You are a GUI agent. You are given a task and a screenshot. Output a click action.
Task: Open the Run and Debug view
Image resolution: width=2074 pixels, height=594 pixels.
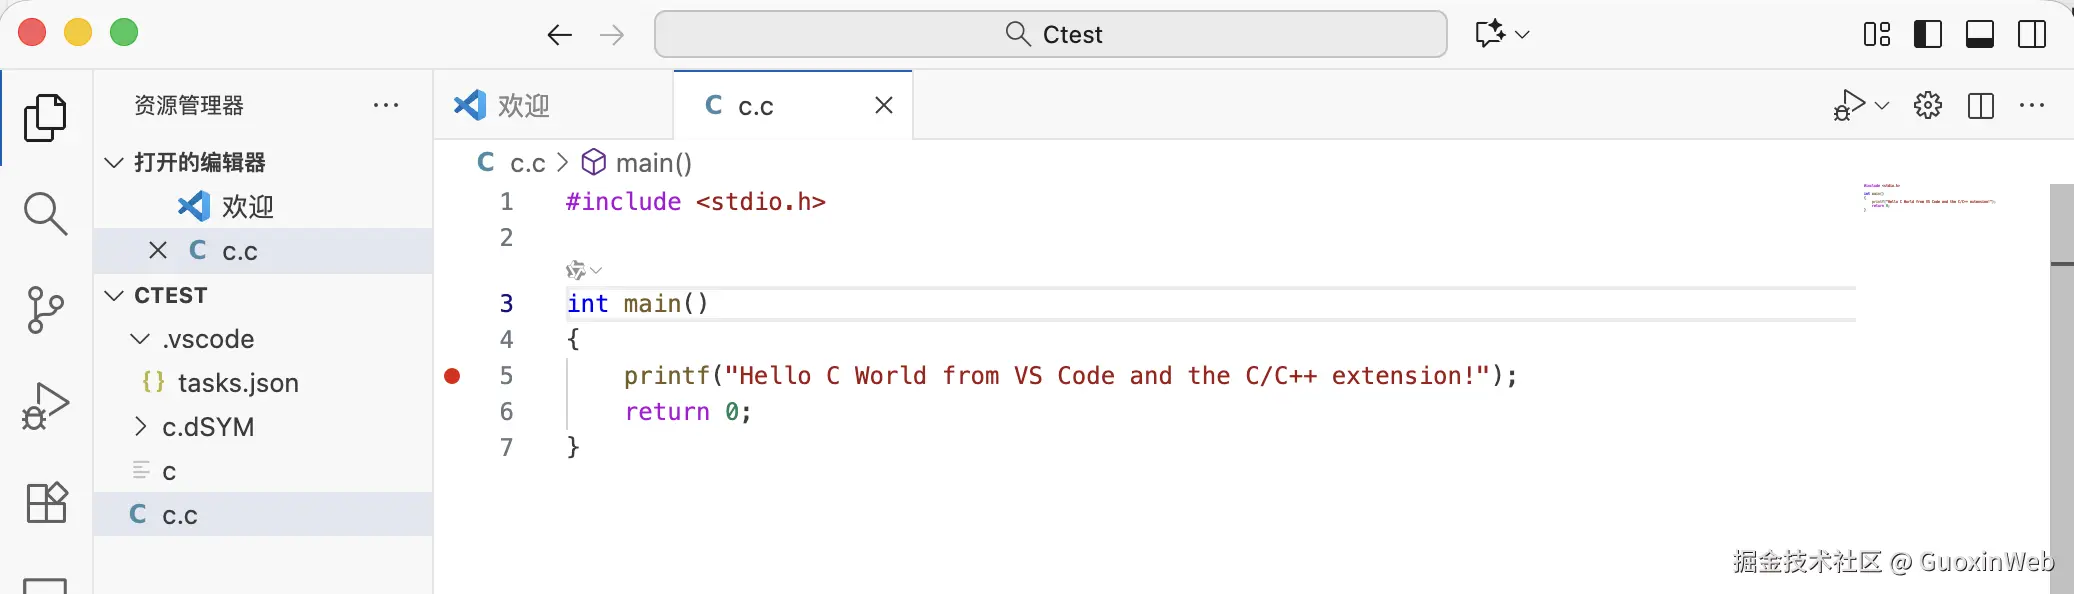tap(45, 406)
